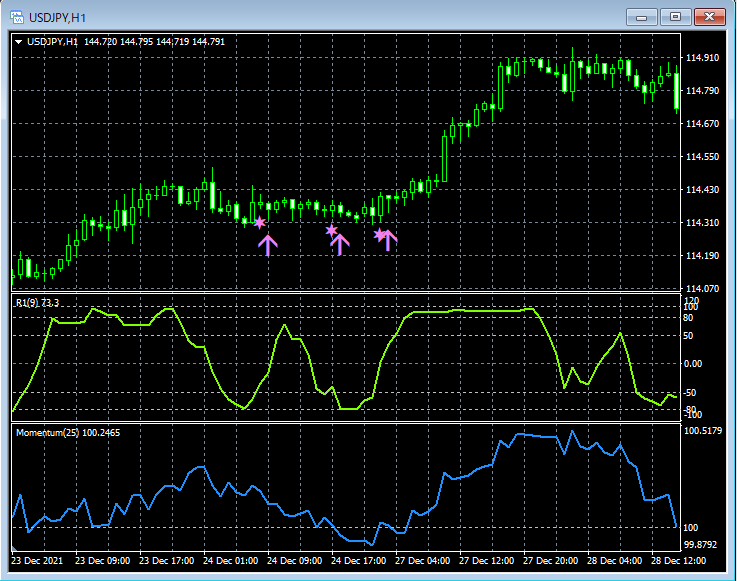738x581 pixels.
Task: Click the 24 Dec 01:00 time axis label
Action: pyautogui.click(x=231, y=561)
